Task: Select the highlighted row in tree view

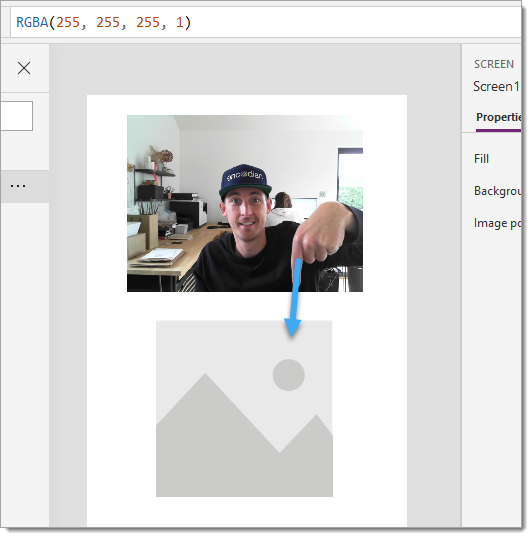Action: [25, 186]
